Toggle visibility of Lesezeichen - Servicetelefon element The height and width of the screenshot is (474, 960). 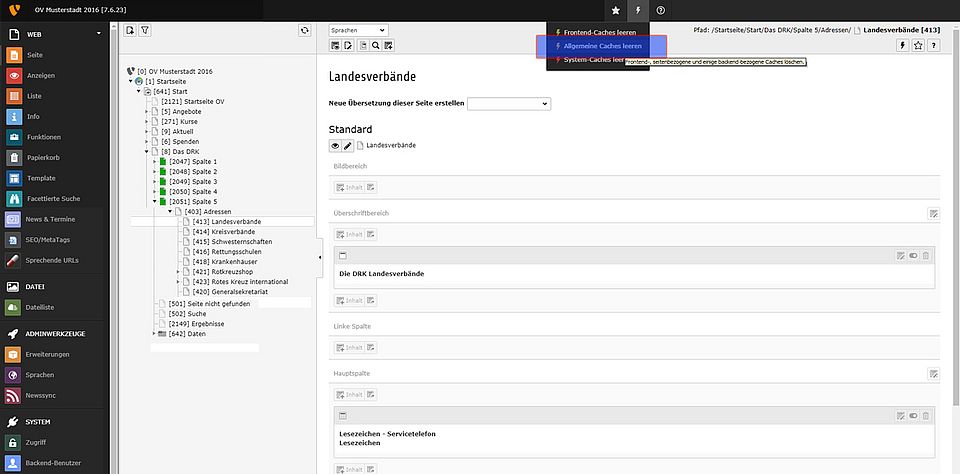click(x=913, y=415)
